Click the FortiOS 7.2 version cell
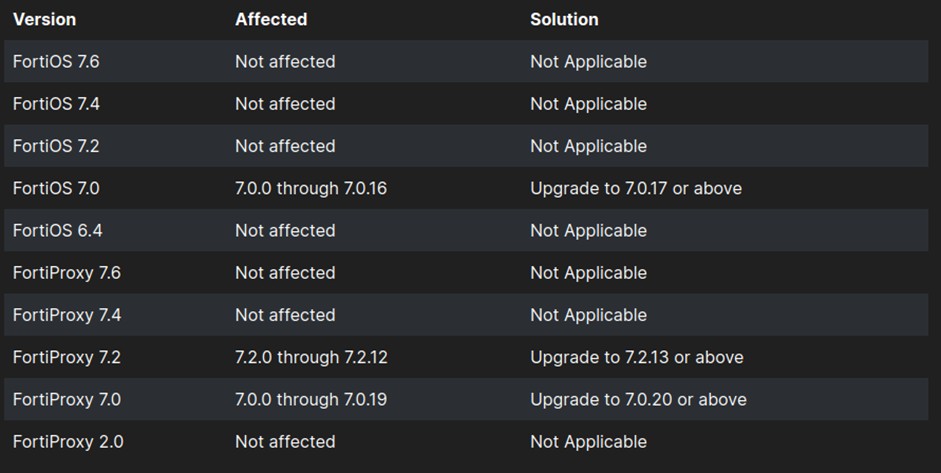Viewport: 941px width, 473px height. (x=56, y=146)
